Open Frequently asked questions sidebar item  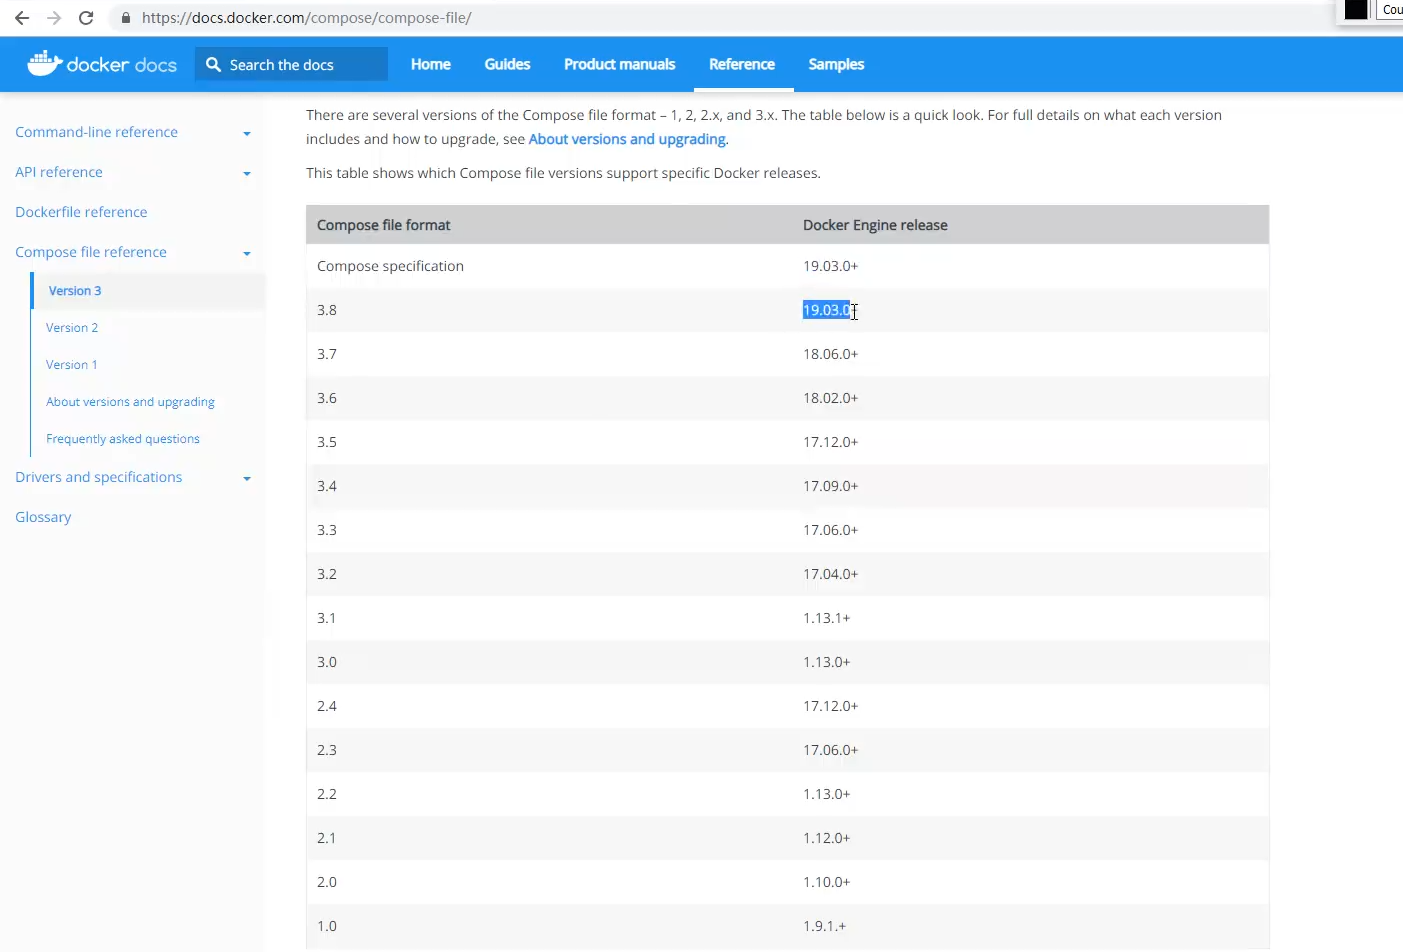(123, 439)
